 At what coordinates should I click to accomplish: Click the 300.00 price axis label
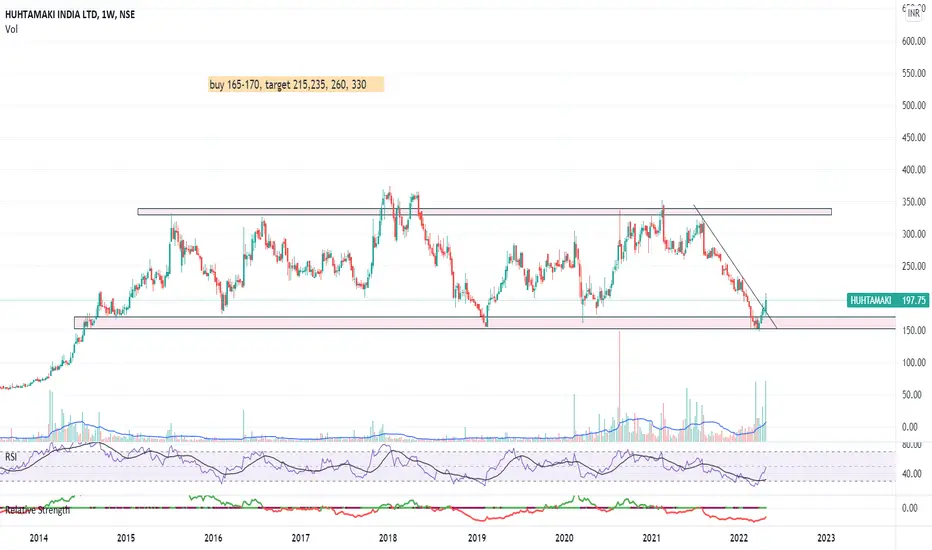(x=914, y=234)
